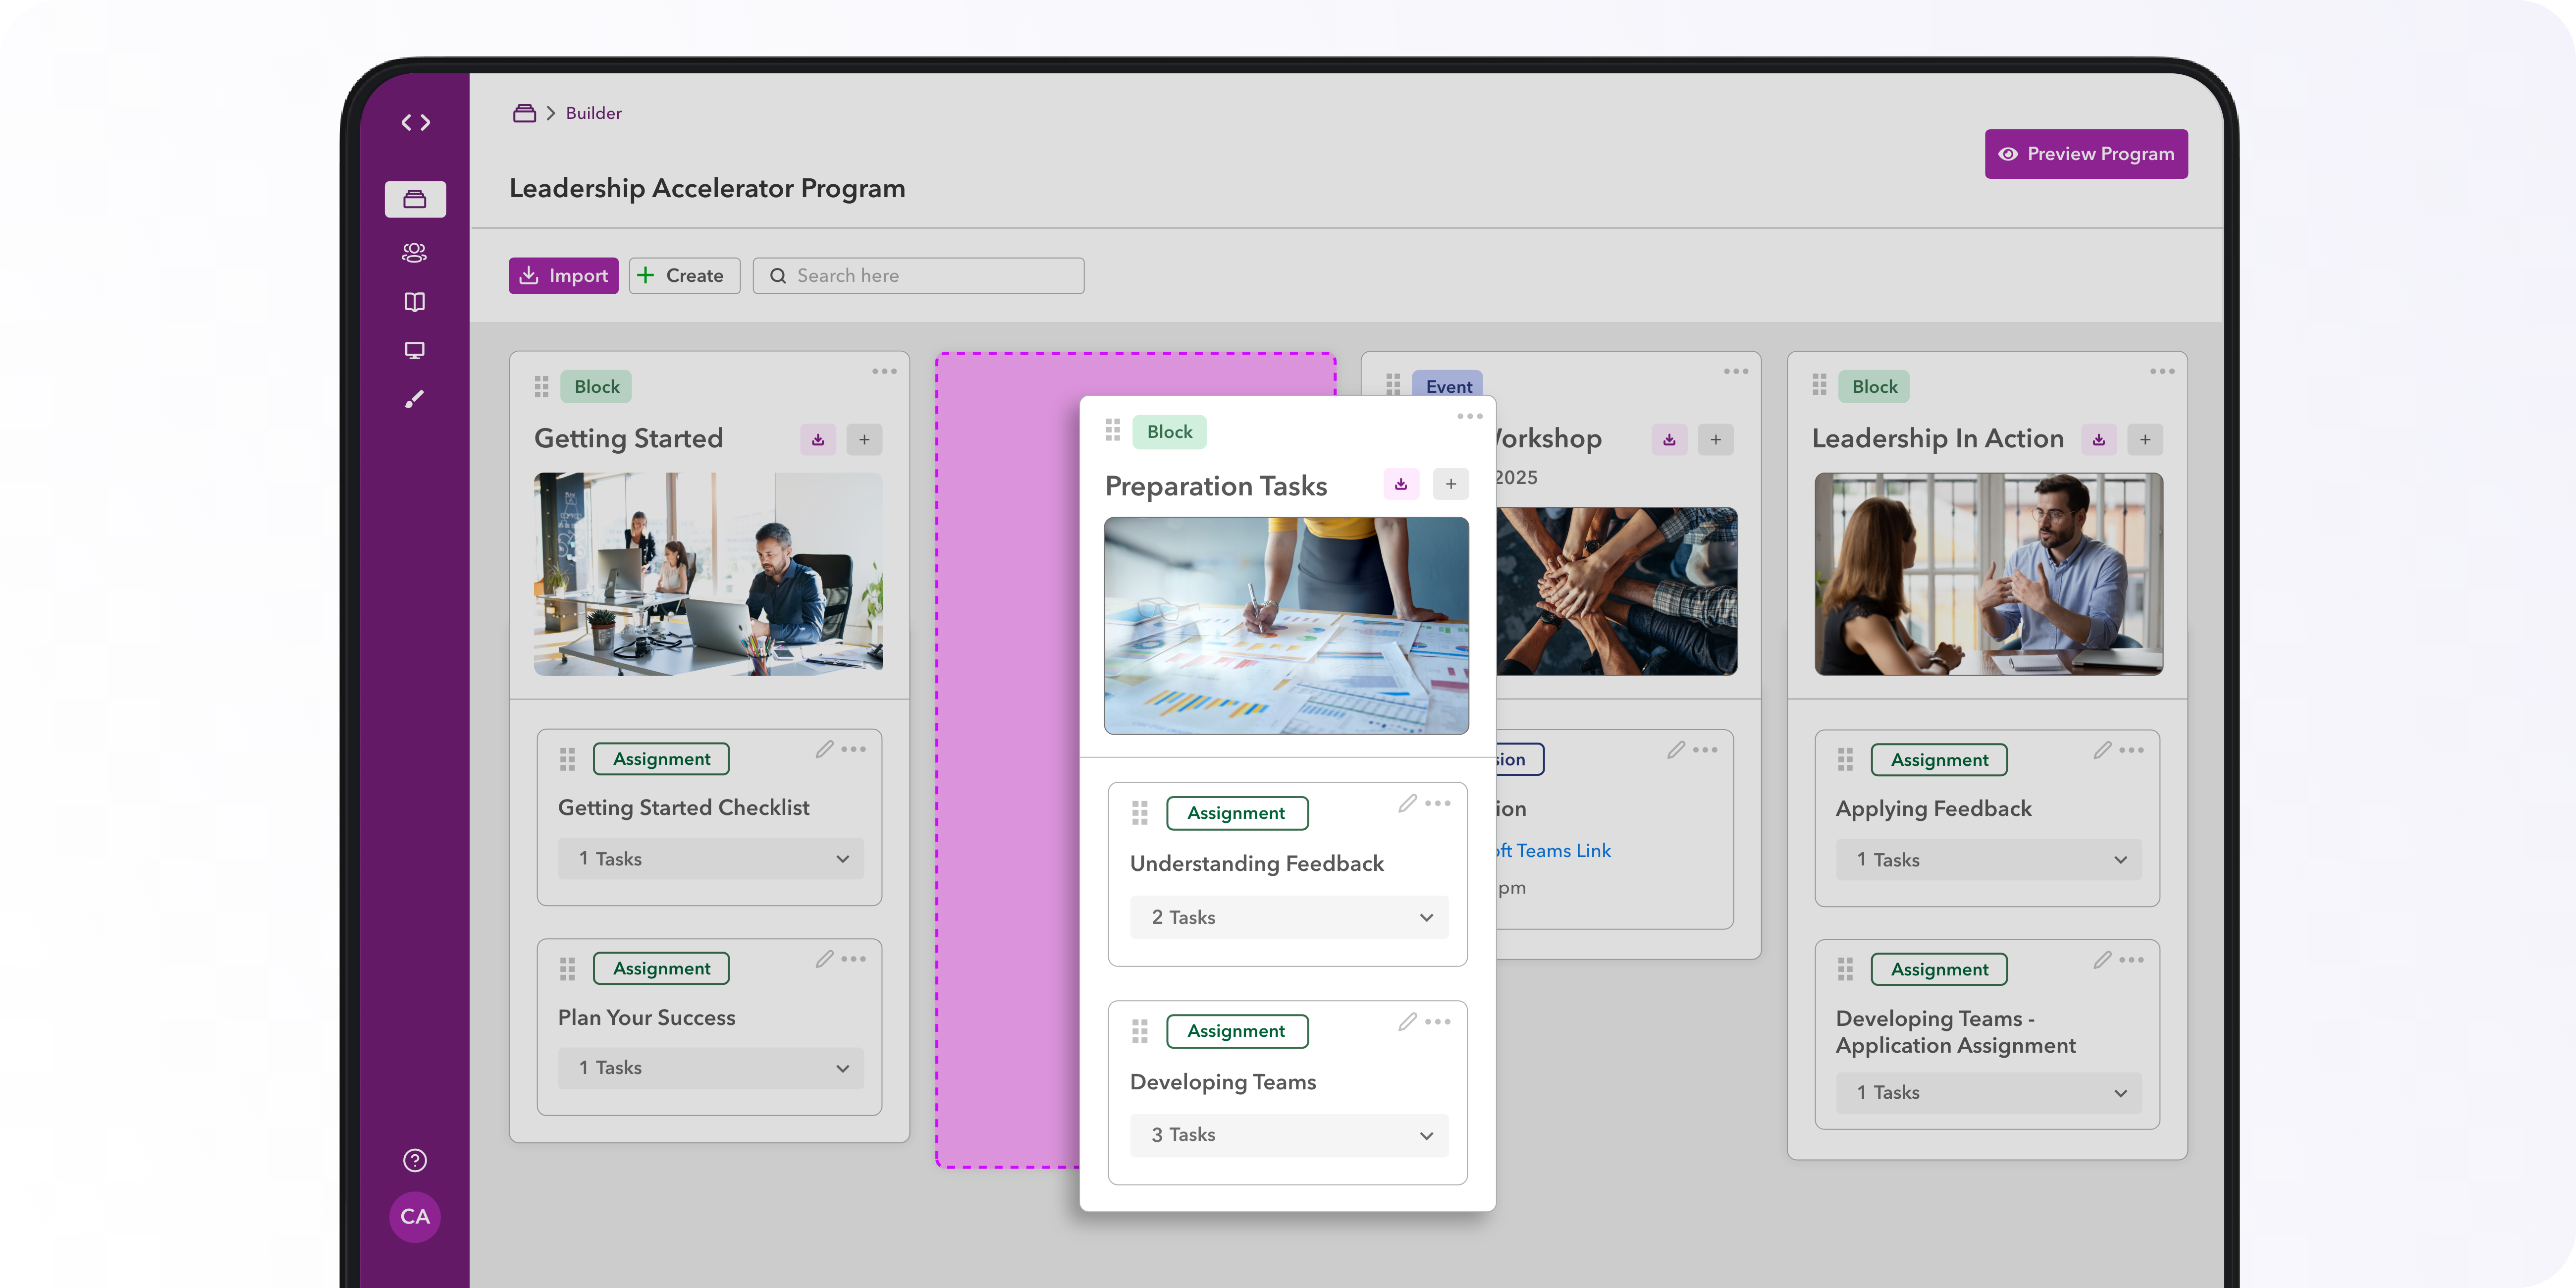Click import icon on Preparation Tasks block
Image resolution: width=2576 pixels, height=1288 pixels.
click(1401, 484)
